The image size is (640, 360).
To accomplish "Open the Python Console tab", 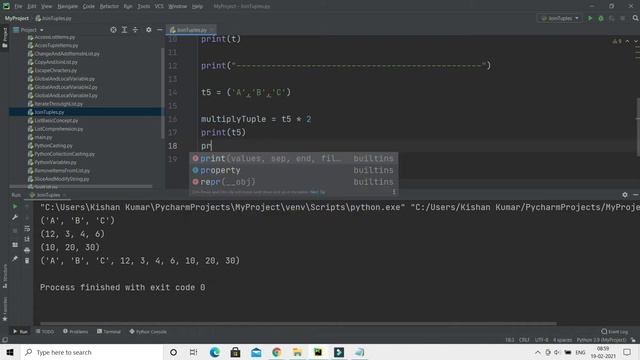I will click(148, 332).
